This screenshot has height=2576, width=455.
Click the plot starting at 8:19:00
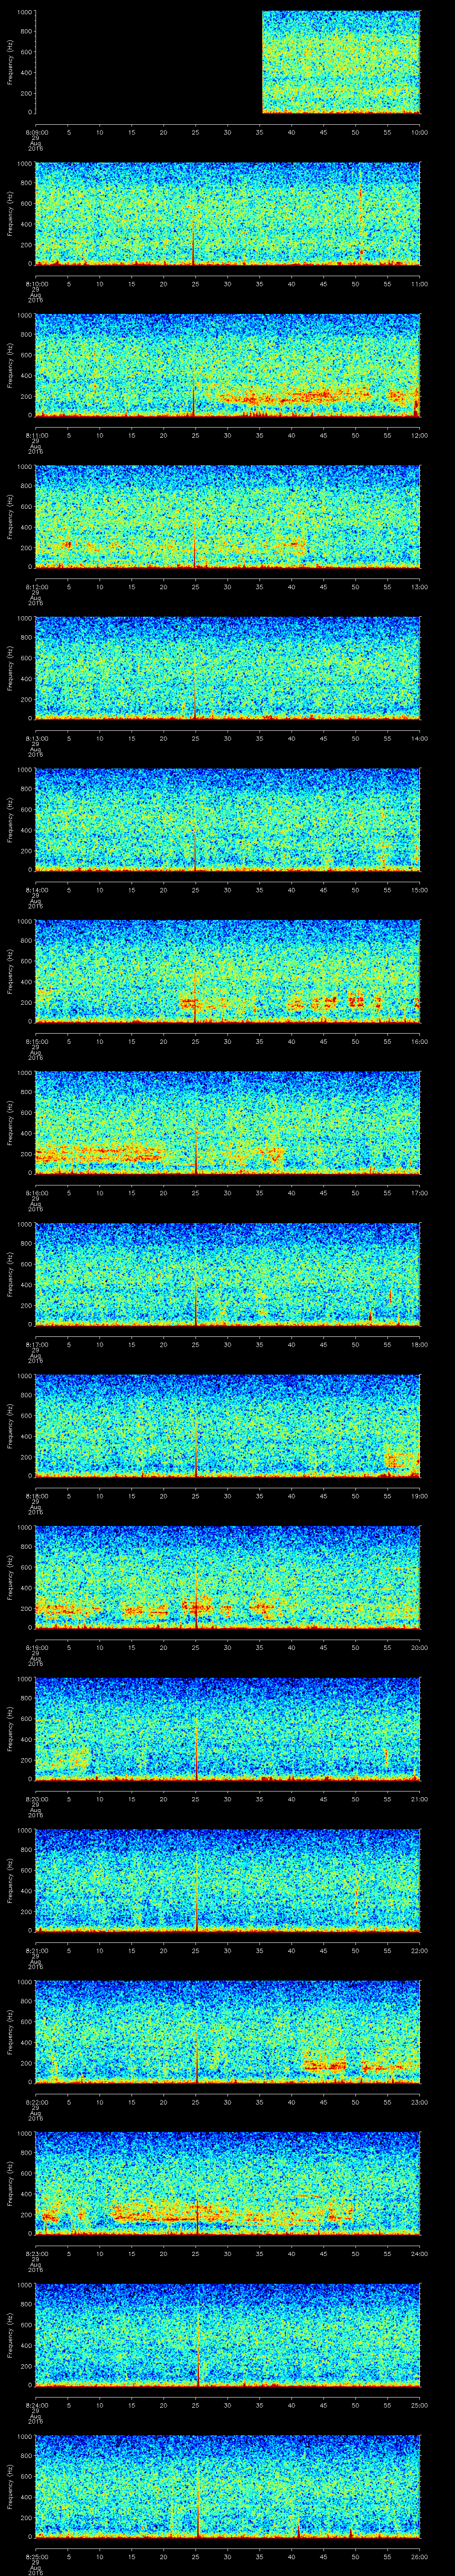227,1577
